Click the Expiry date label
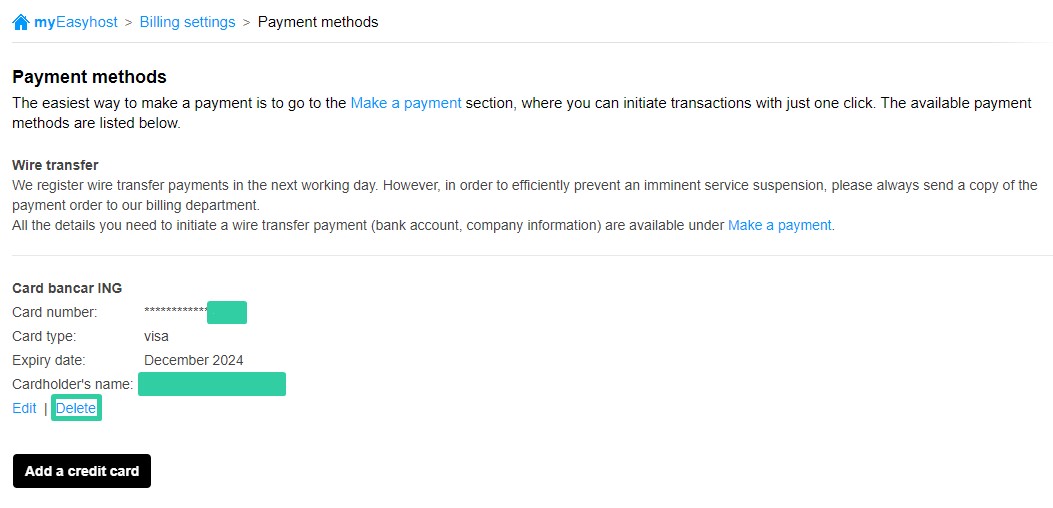The height and width of the screenshot is (508, 1053). pos(49,360)
